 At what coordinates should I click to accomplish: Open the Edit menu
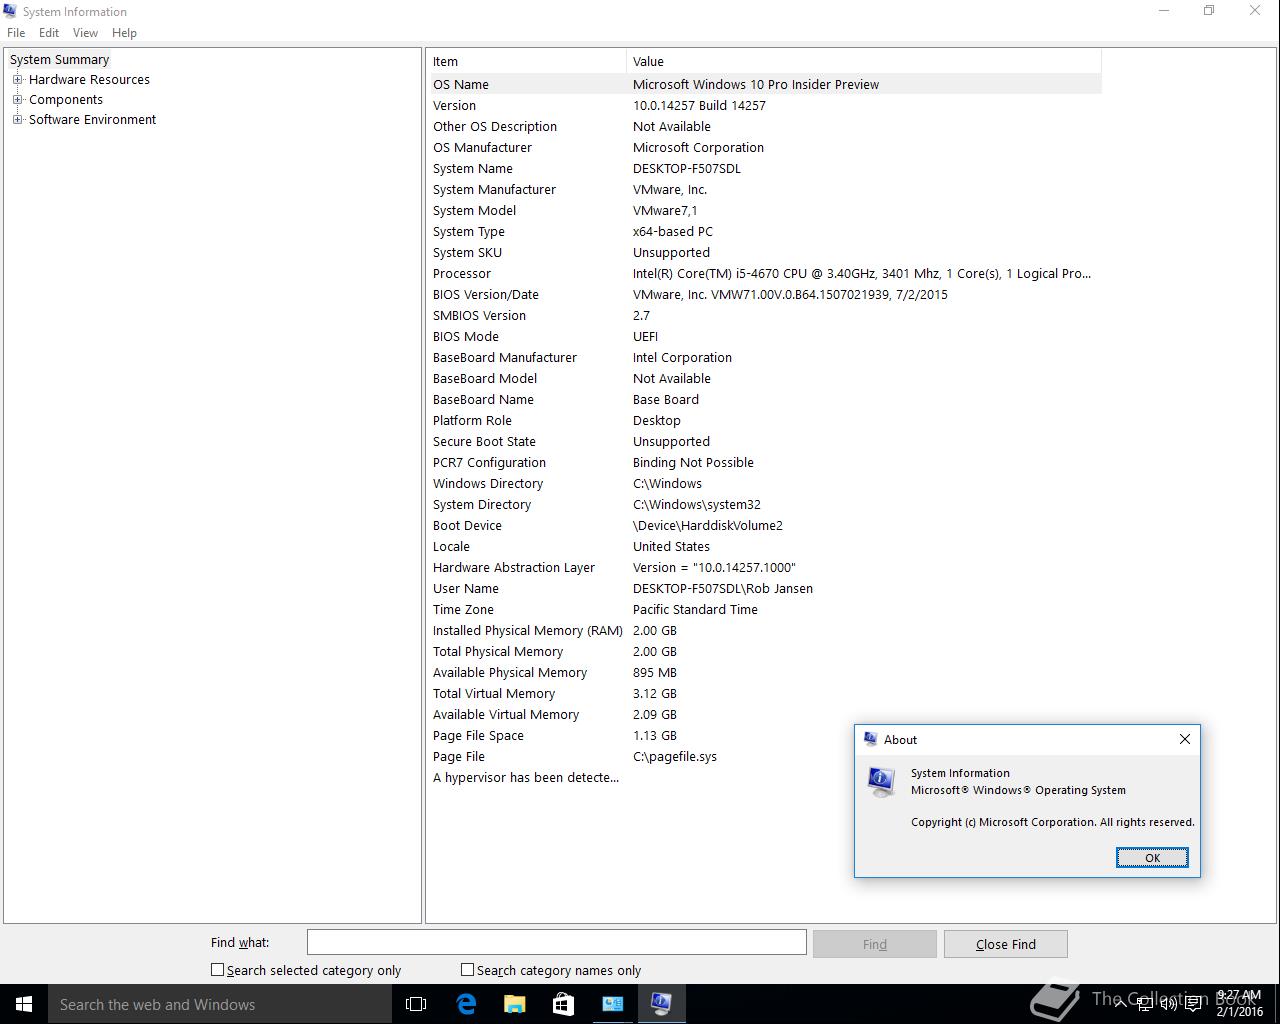click(x=49, y=32)
